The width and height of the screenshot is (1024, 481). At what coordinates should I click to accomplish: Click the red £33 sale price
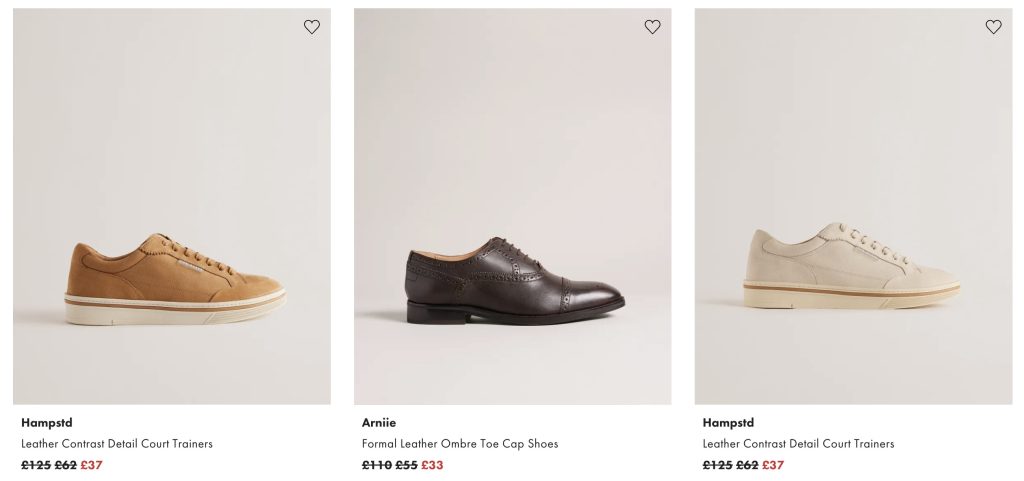(432, 465)
